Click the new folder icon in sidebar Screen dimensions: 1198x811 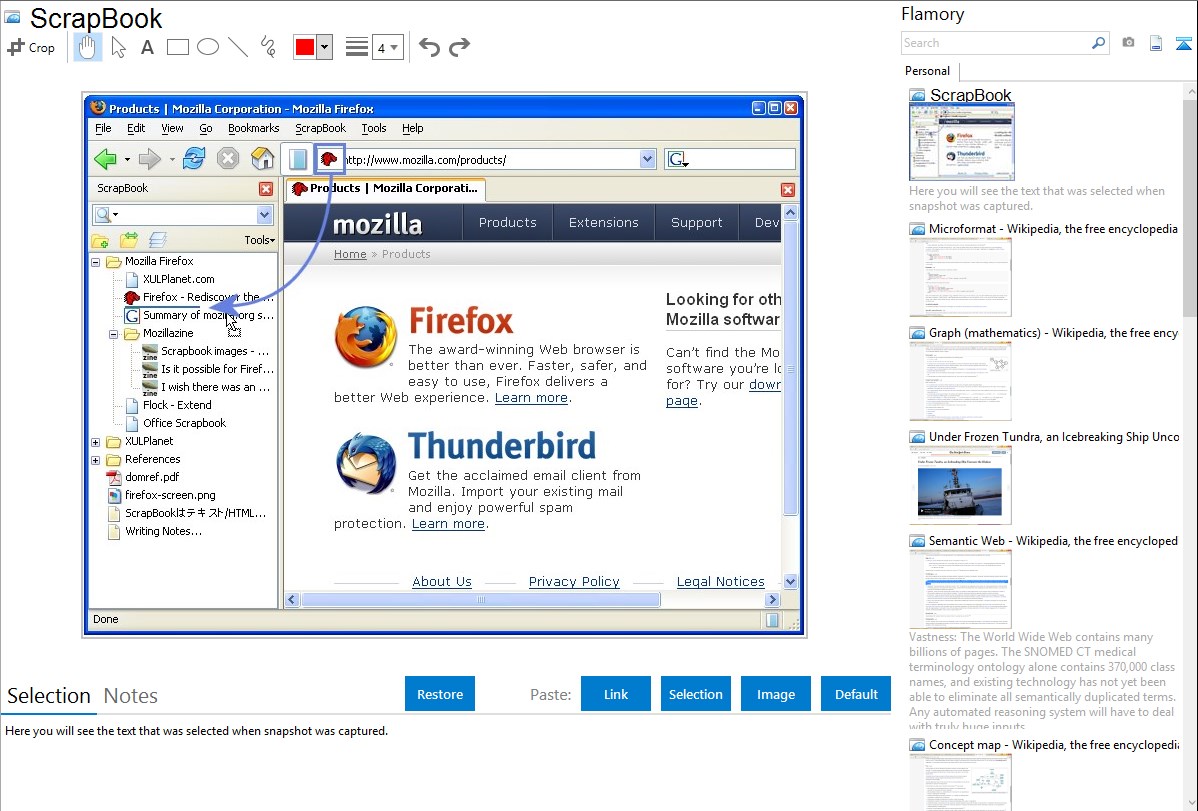(100, 241)
